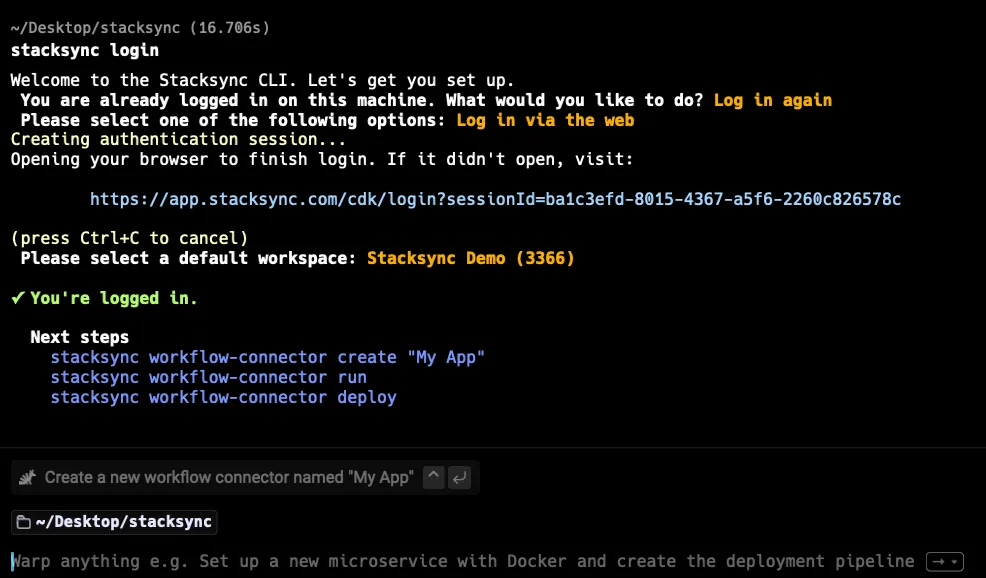This screenshot has width=986, height=578.
Task: Click the green checkmark success icon
Action: tap(18, 298)
